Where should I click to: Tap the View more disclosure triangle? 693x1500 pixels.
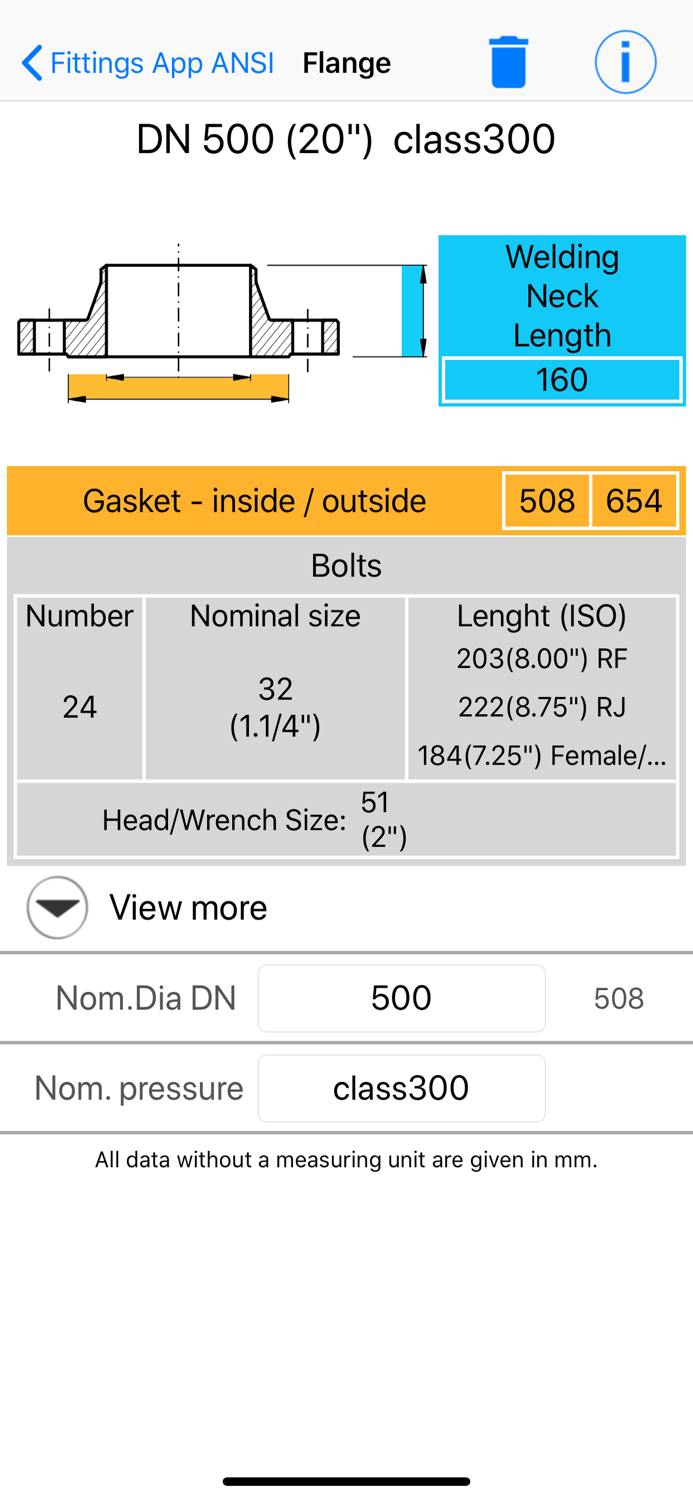coord(56,908)
